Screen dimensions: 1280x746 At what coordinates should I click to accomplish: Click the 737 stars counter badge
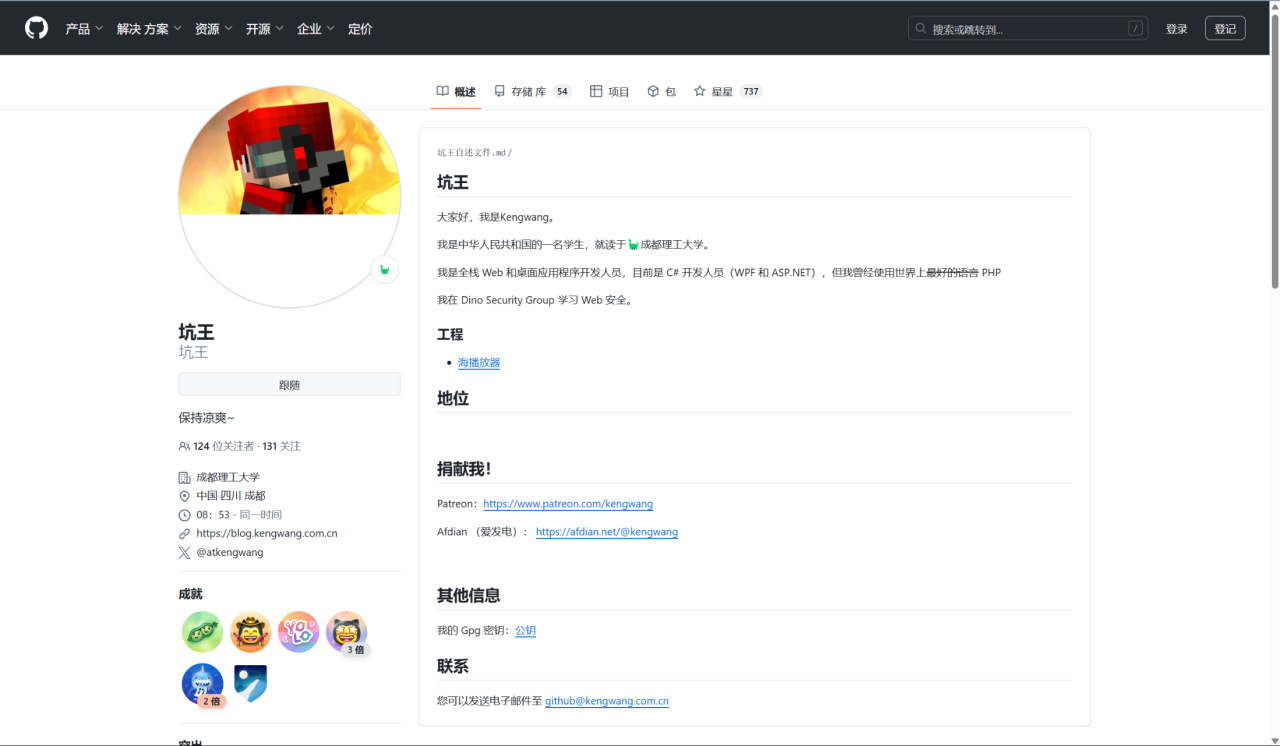tap(751, 91)
